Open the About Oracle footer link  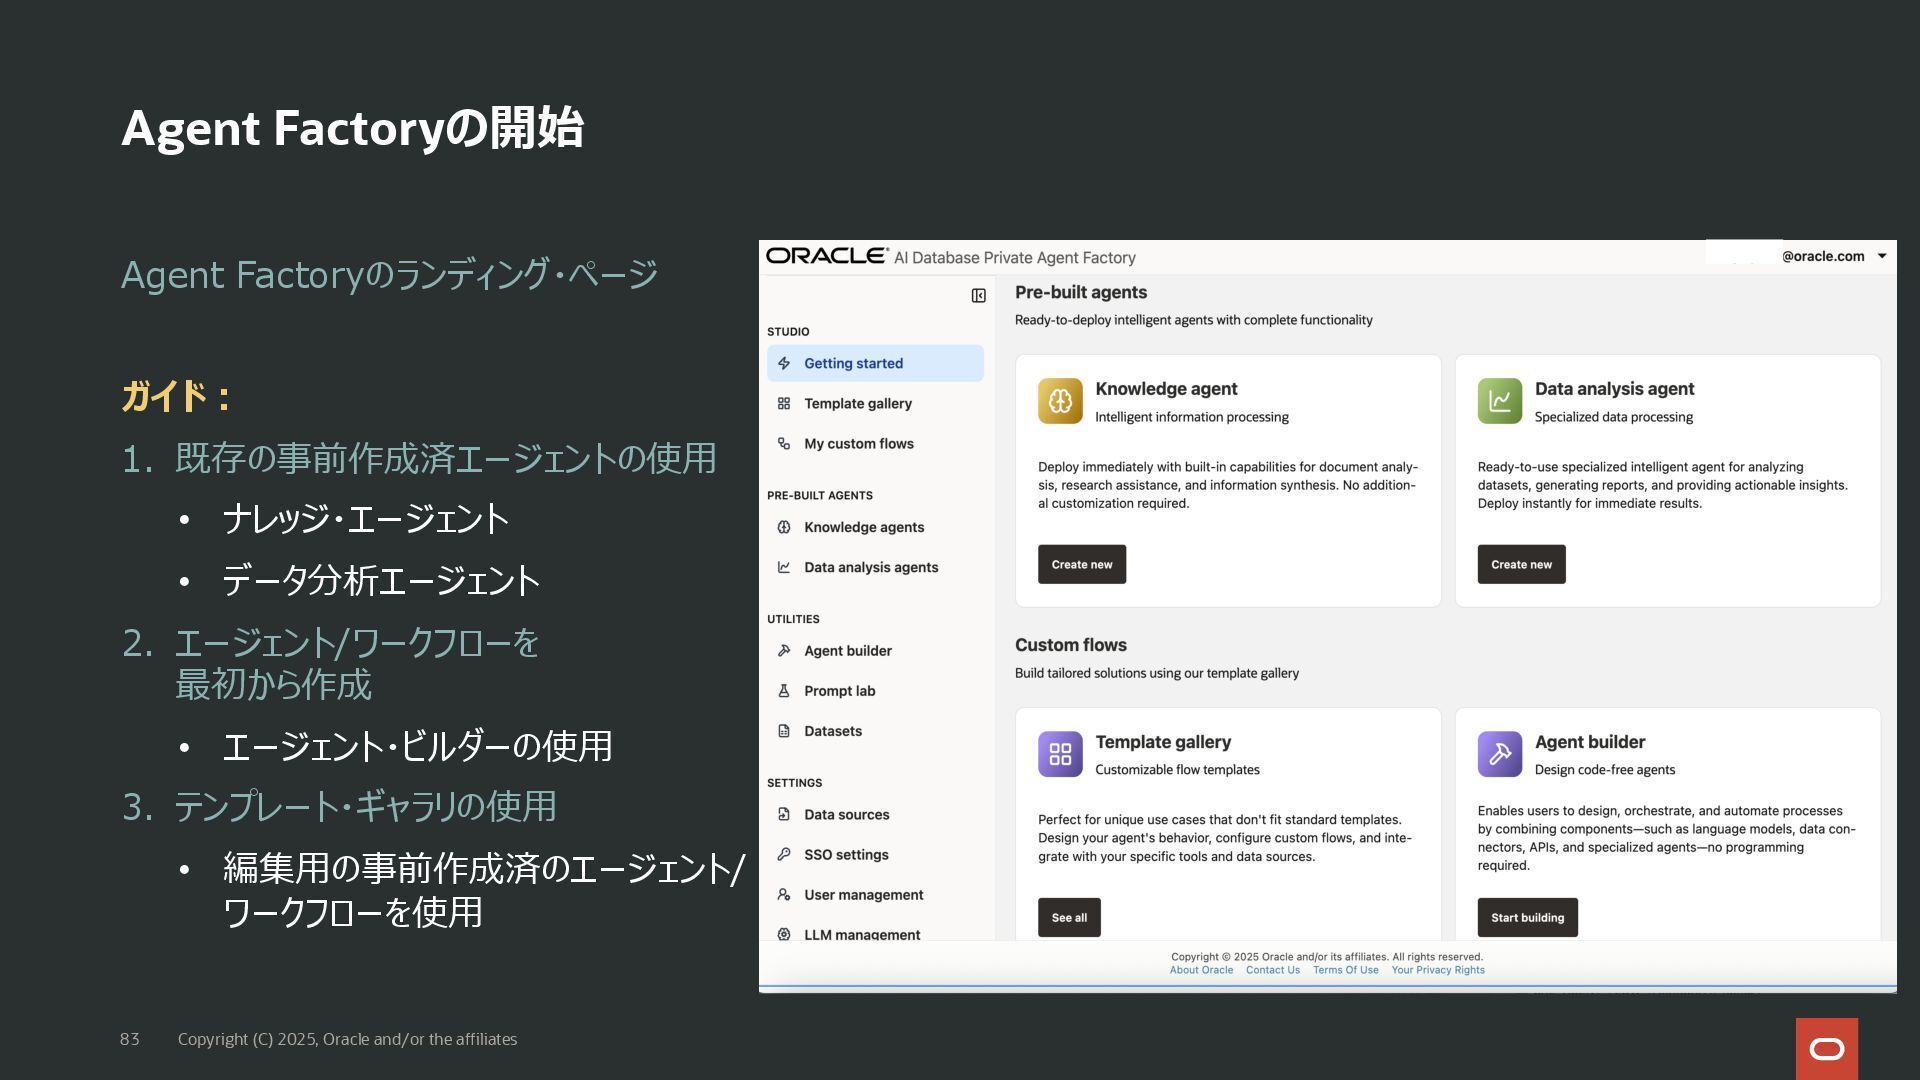pos(1201,970)
